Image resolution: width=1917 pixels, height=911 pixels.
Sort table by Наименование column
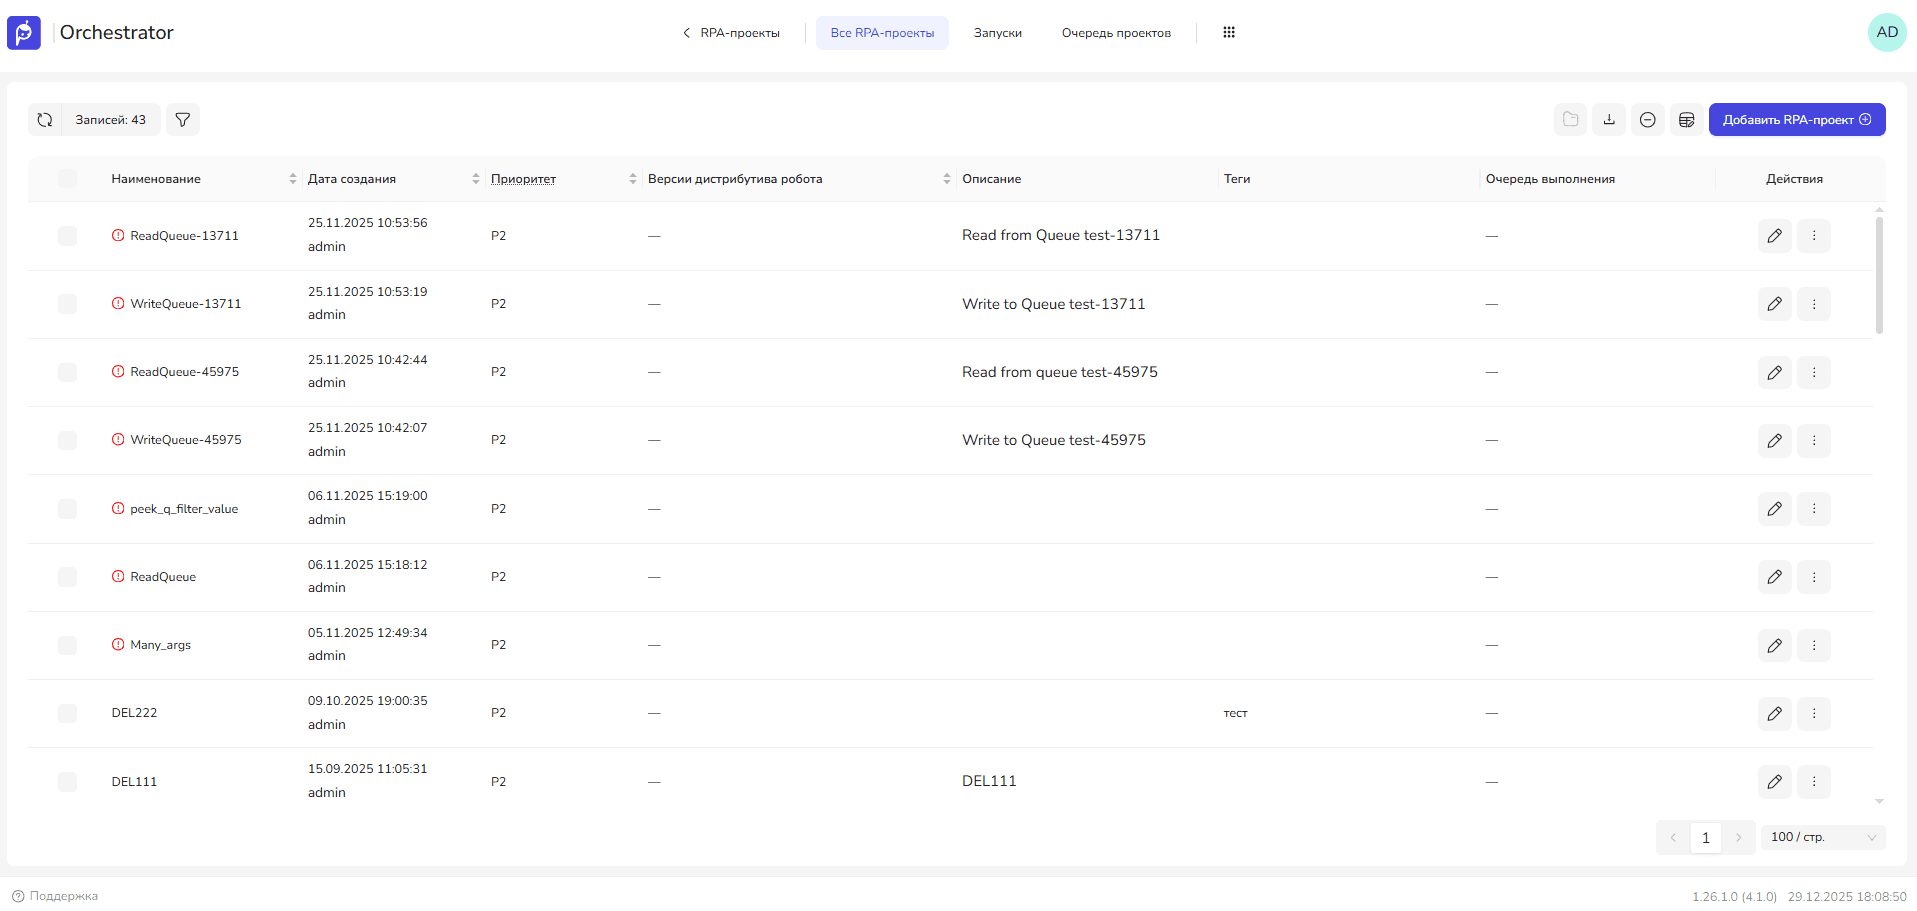pyautogui.click(x=293, y=179)
